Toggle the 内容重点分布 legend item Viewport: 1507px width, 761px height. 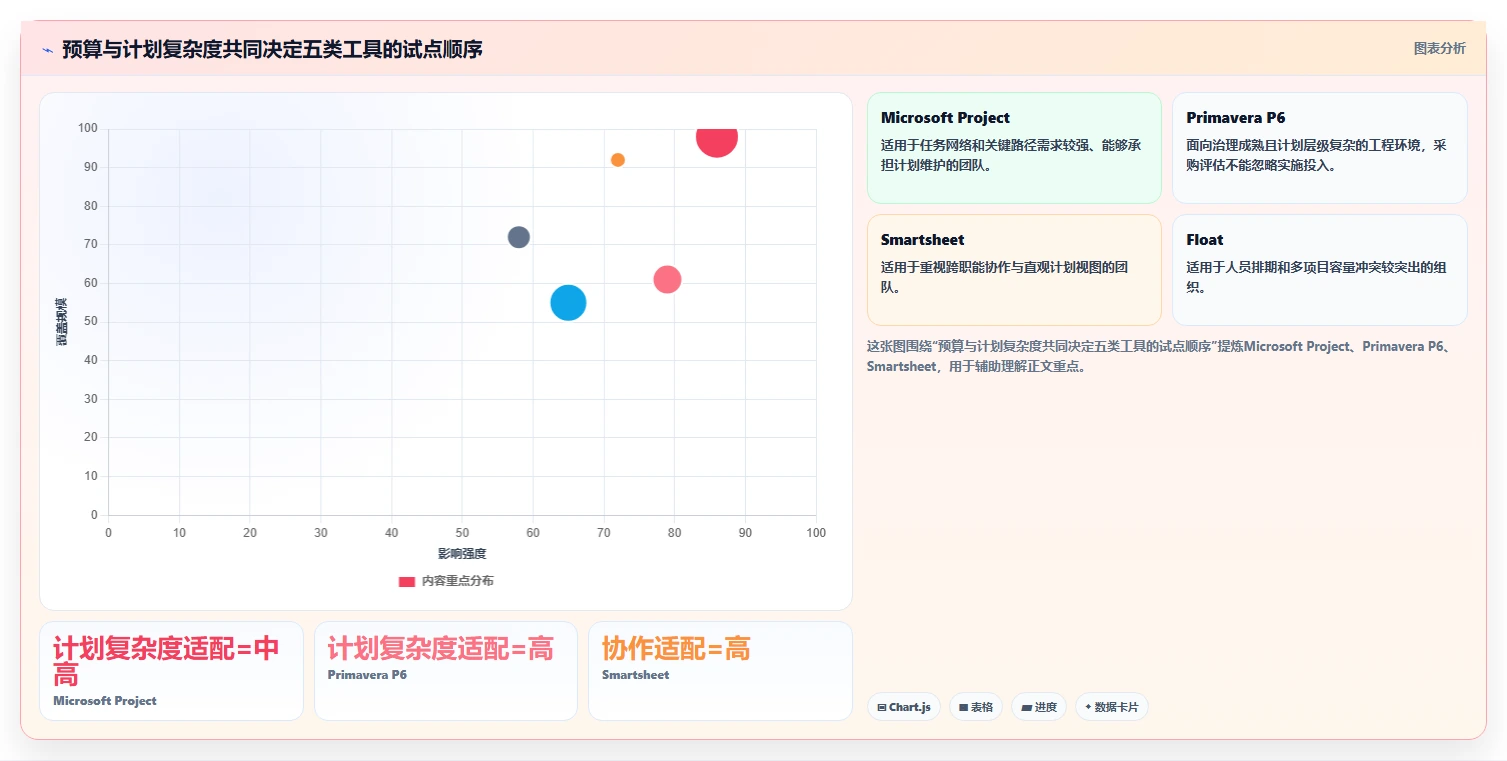pyautogui.click(x=446, y=581)
